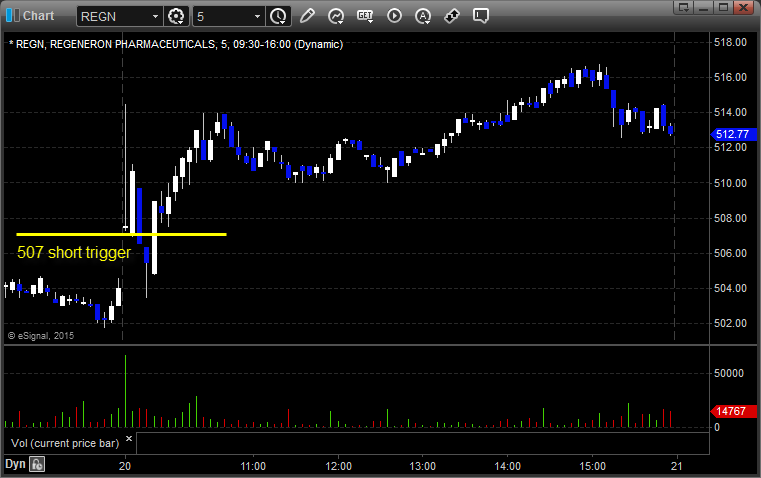Expand the interval 5 dropdown arrow

tap(258, 16)
